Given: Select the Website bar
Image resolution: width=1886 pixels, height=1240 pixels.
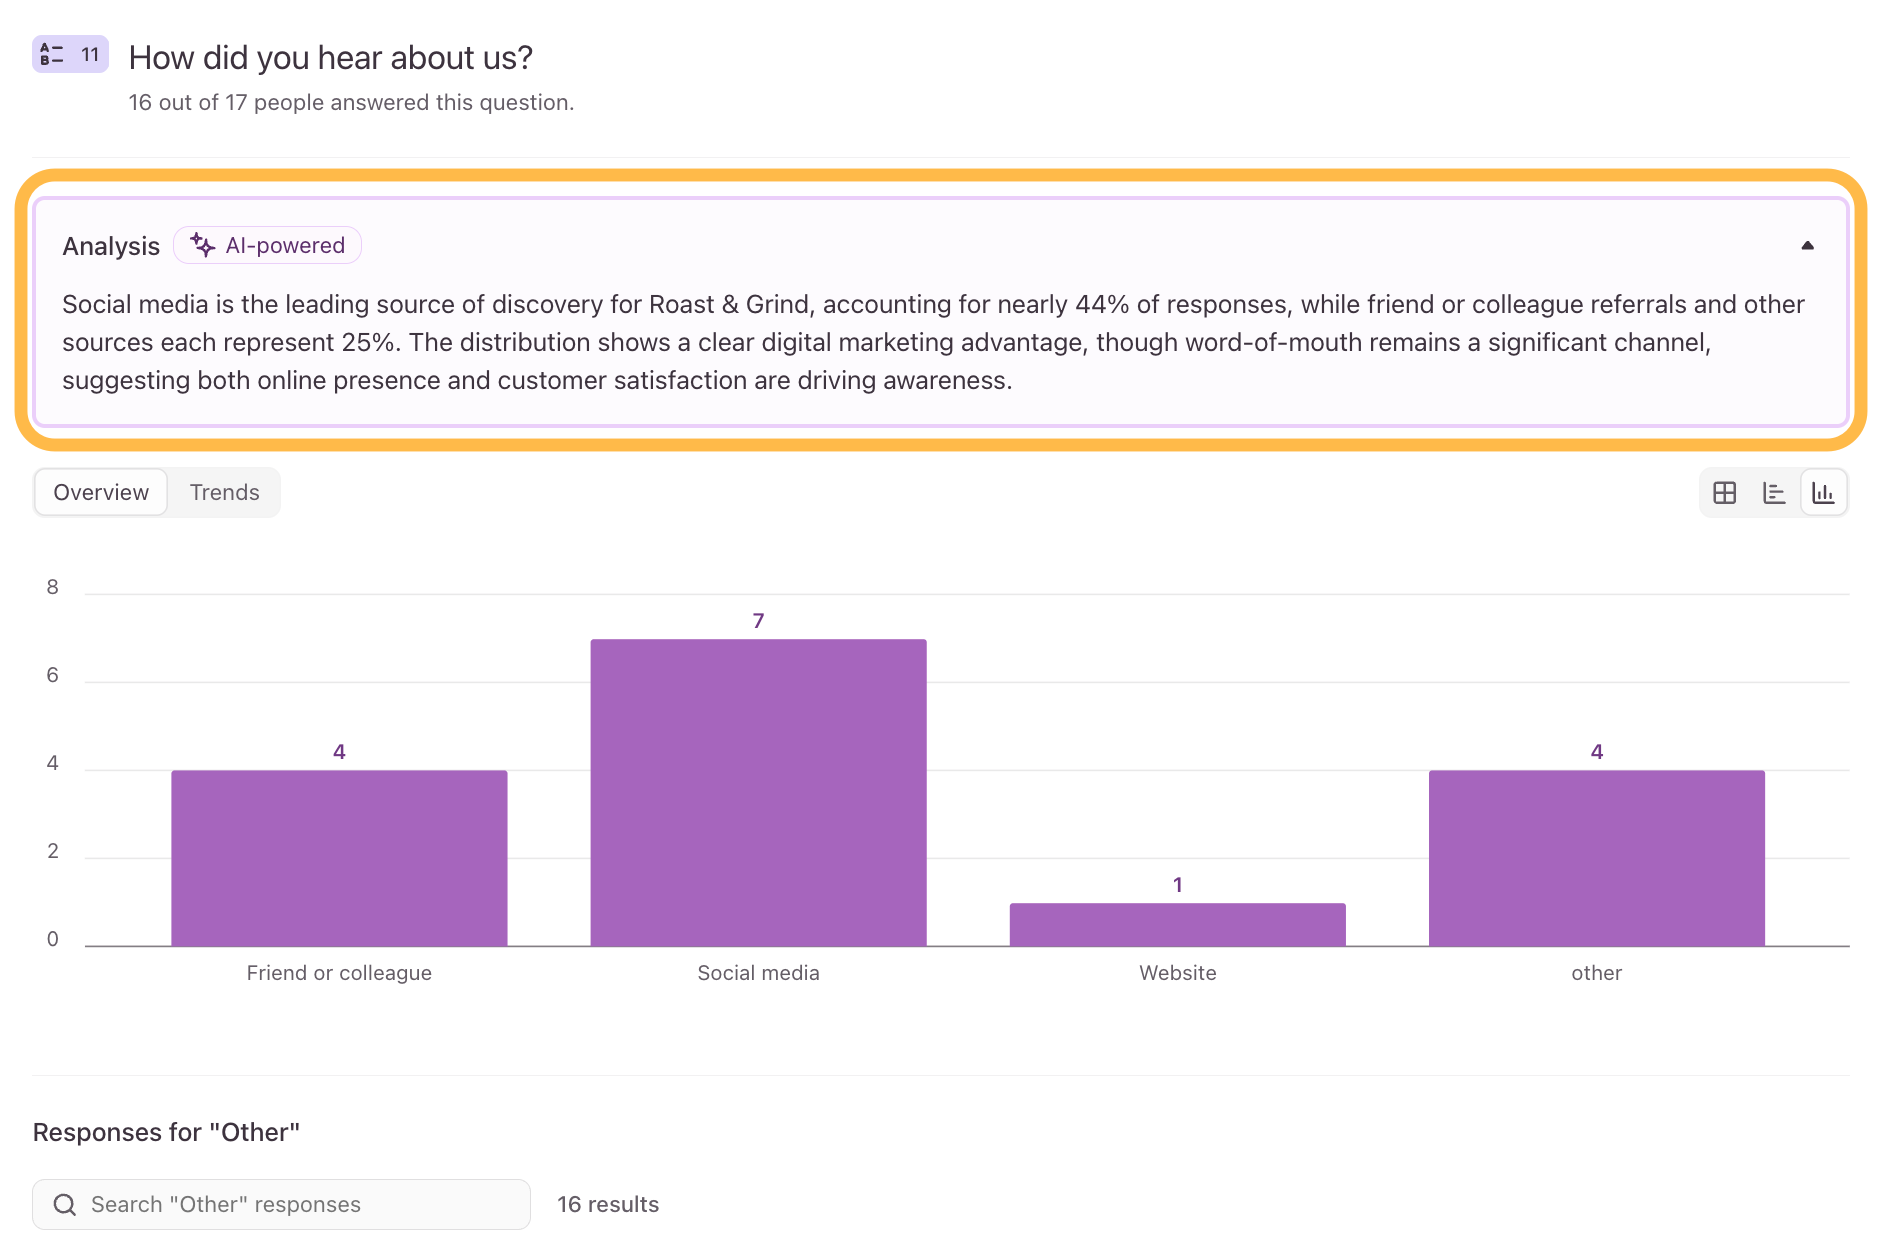Looking at the screenshot, I should pyautogui.click(x=1177, y=924).
